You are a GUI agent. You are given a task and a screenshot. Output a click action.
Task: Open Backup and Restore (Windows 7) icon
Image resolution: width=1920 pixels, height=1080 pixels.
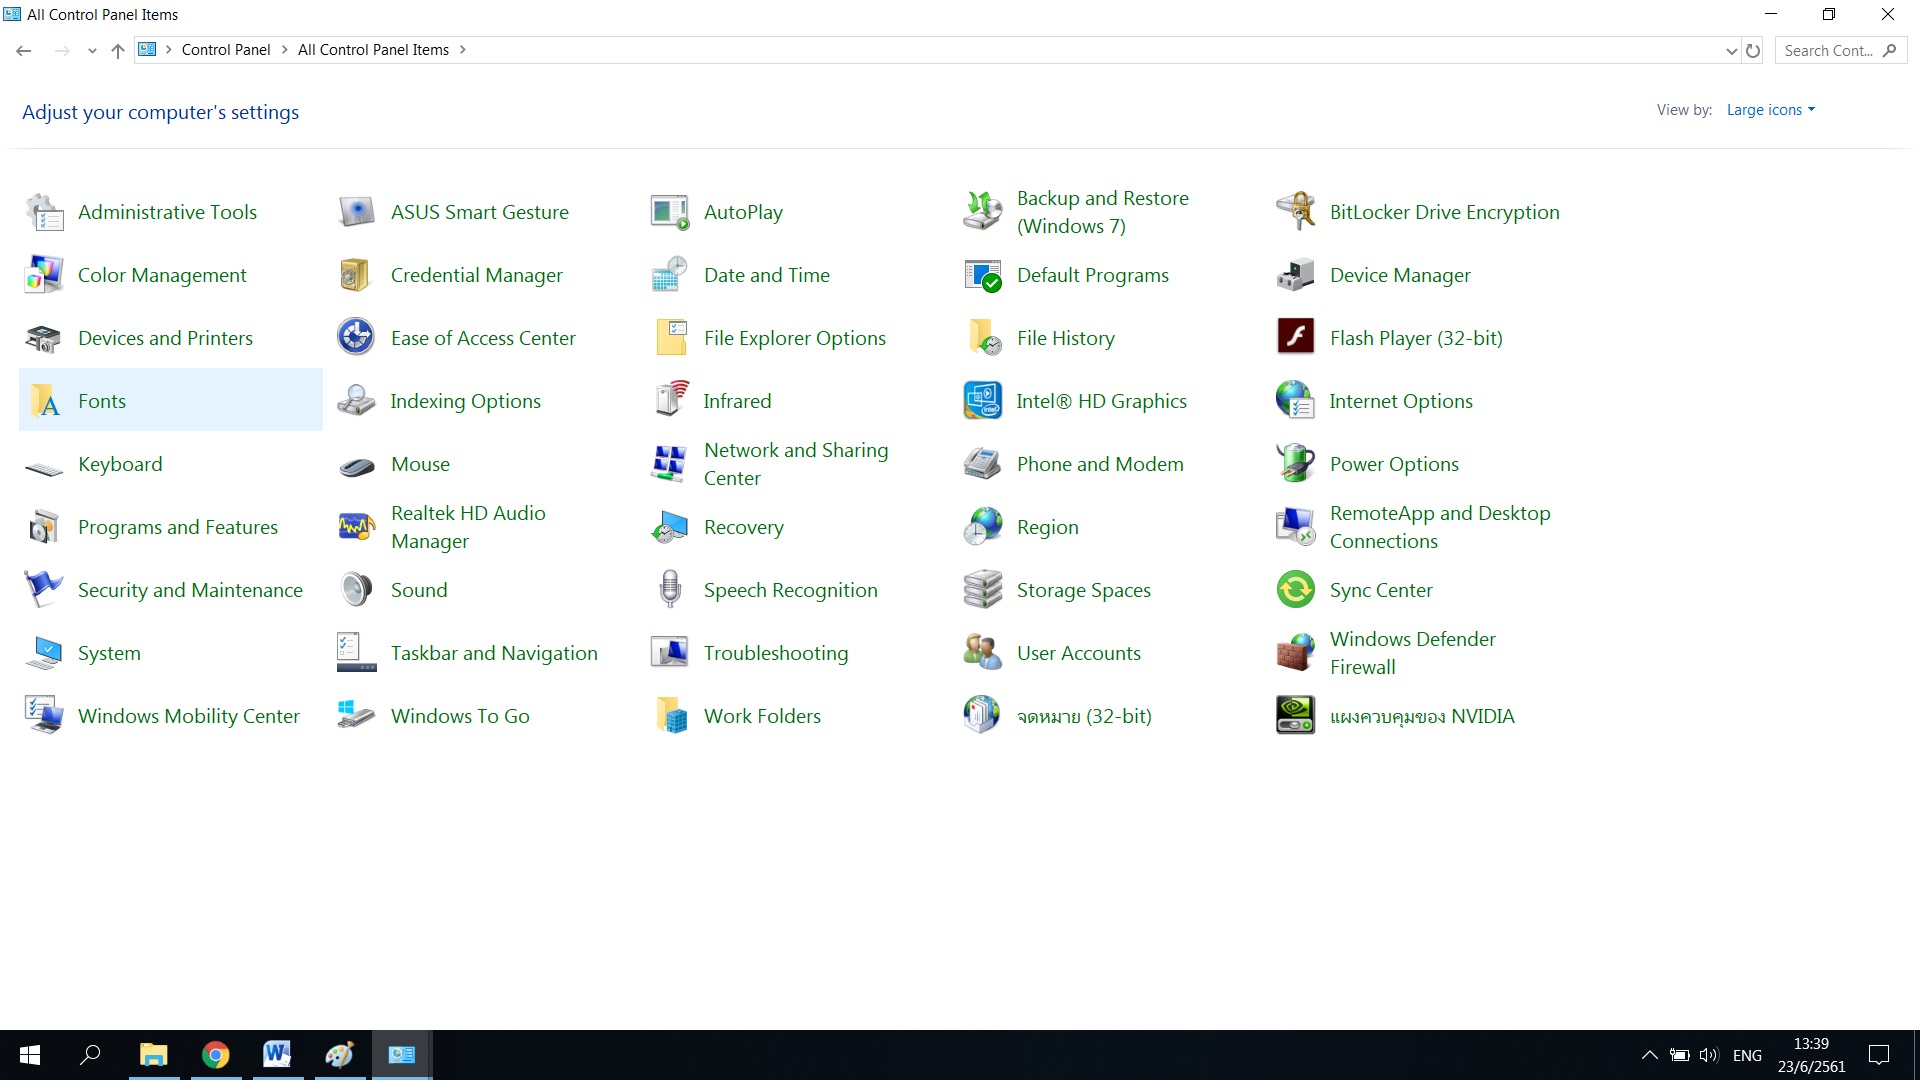pyautogui.click(x=983, y=212)
